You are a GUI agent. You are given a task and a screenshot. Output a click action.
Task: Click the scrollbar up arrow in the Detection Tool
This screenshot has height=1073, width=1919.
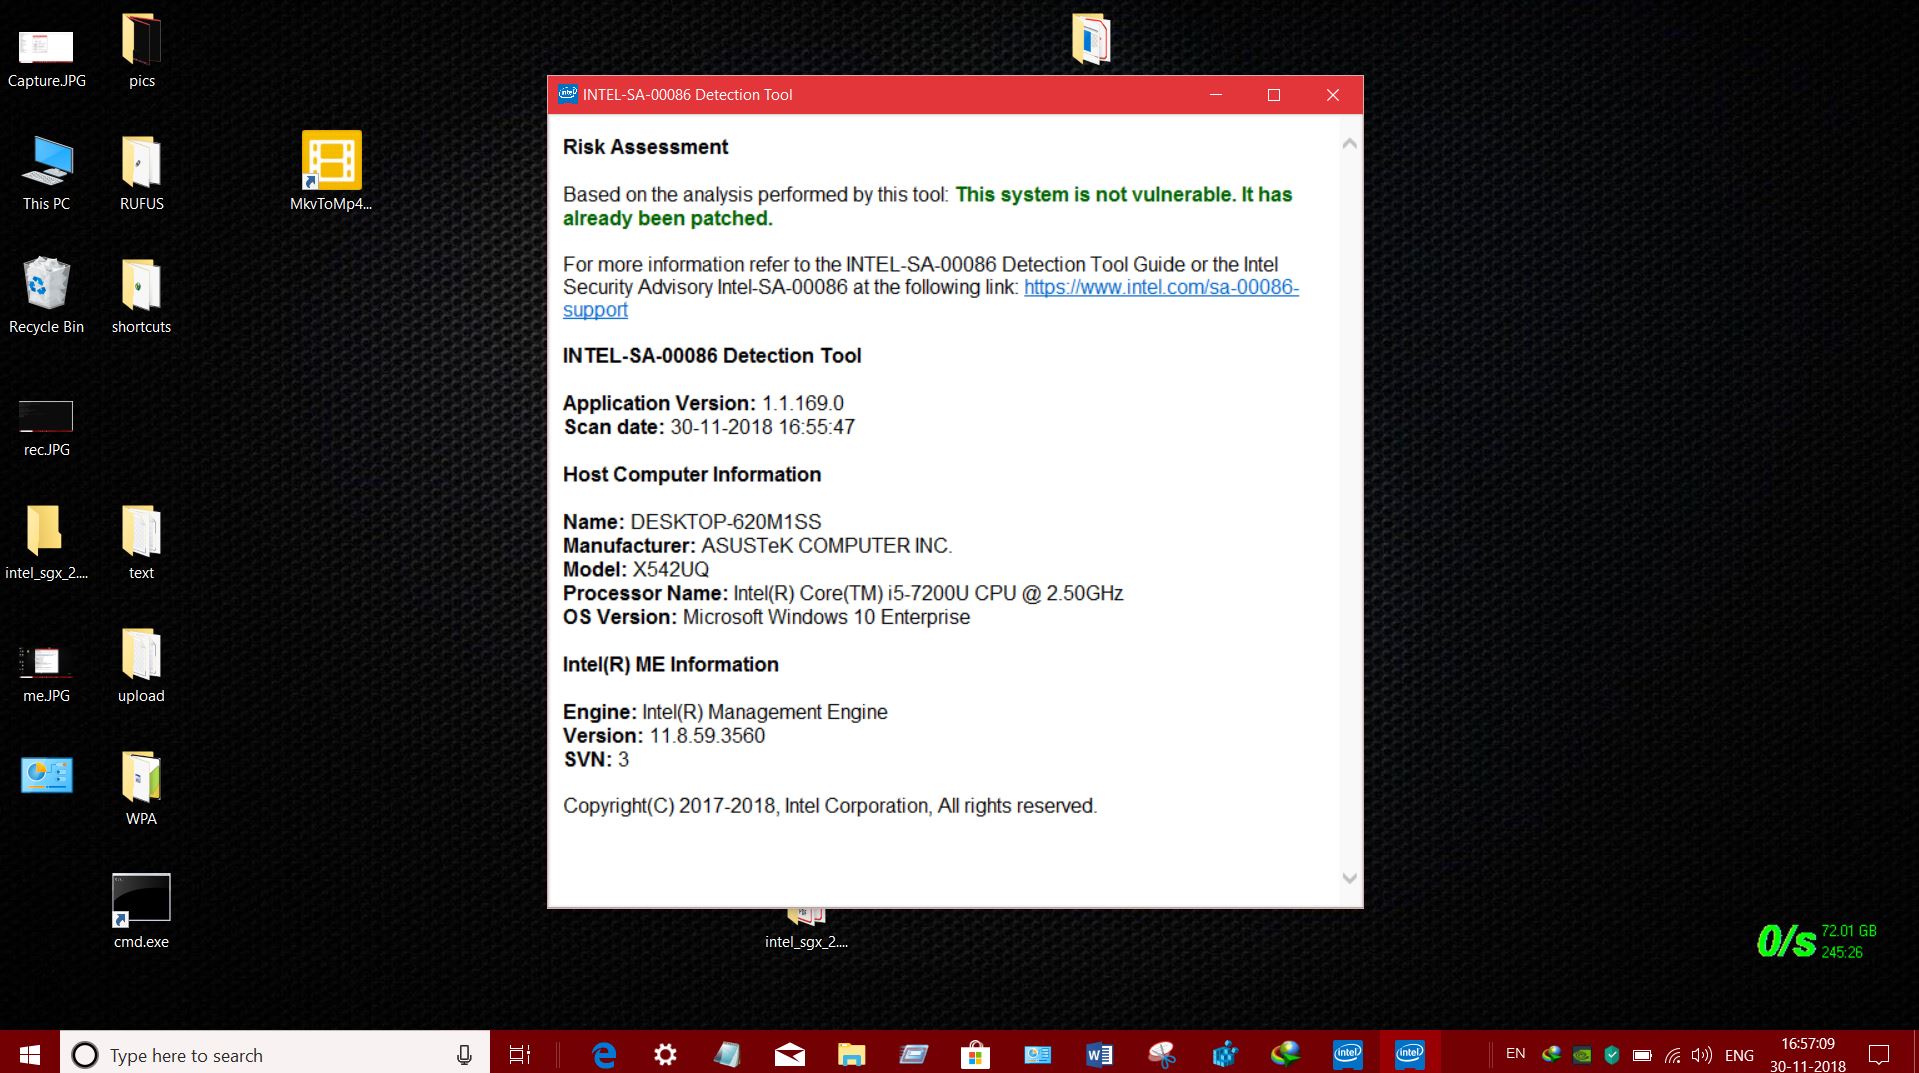click(x=1349, y=144)
